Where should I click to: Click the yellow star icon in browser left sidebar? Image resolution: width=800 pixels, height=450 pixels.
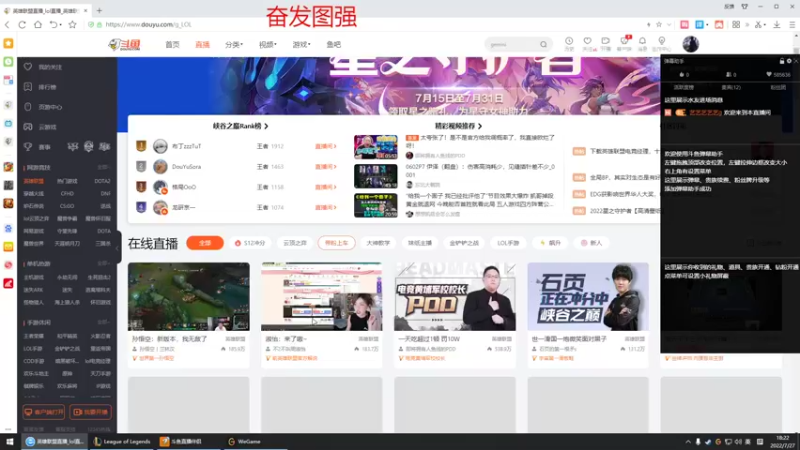pyautogui.click(x=8, y=43)
